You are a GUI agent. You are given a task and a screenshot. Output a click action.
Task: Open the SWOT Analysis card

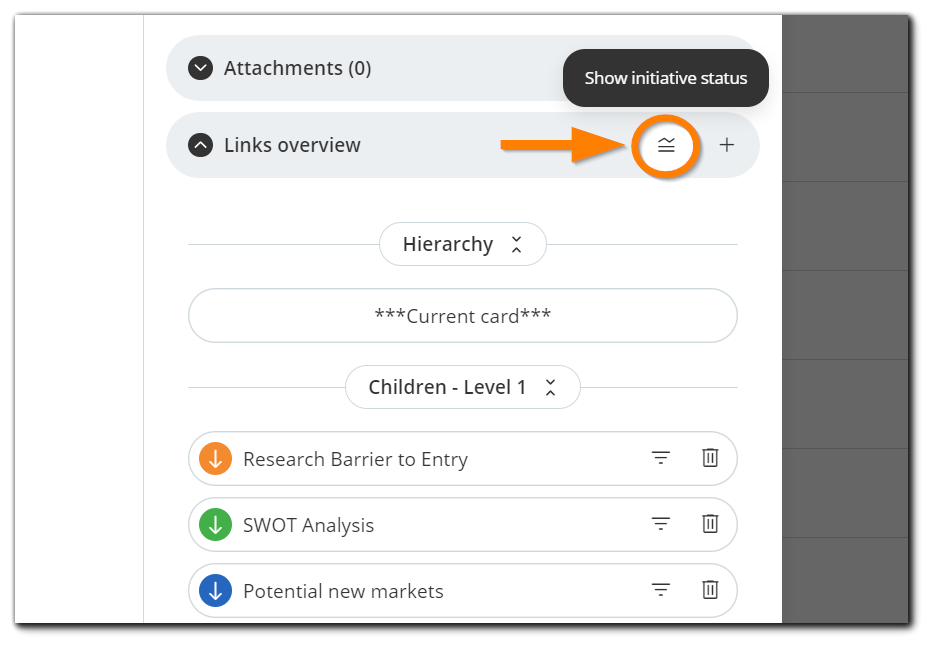[x=310, y=524]
